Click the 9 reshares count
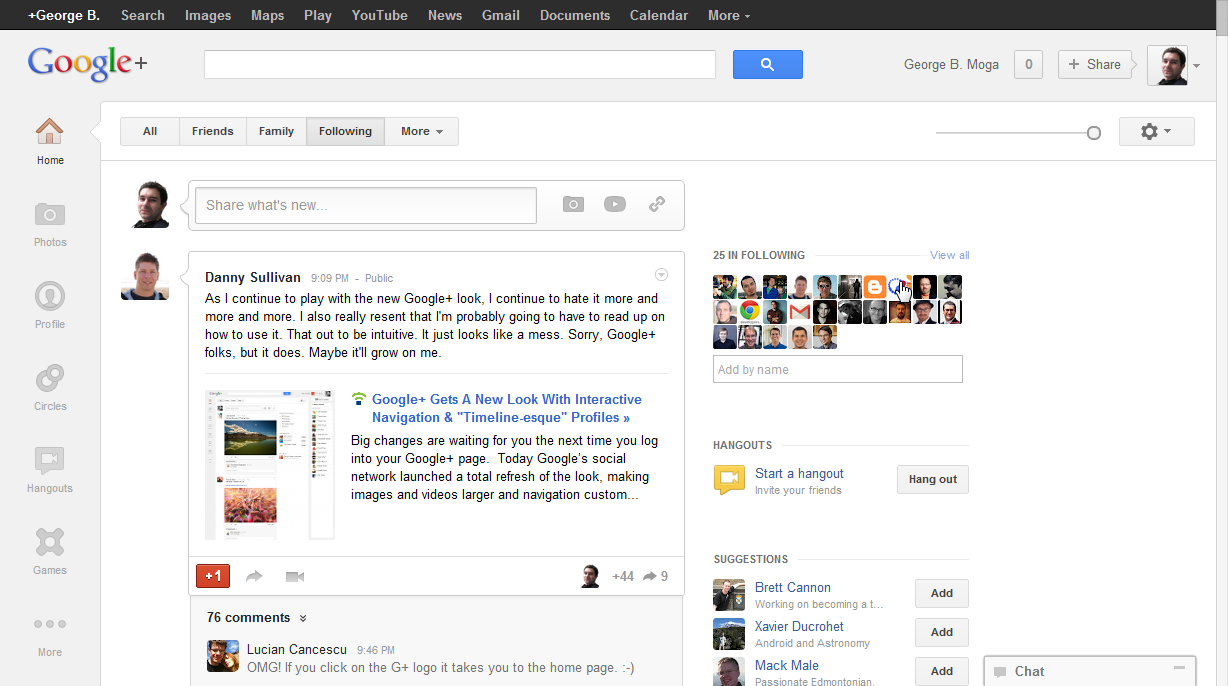The image size is (1228, 686). coord(656,576)
